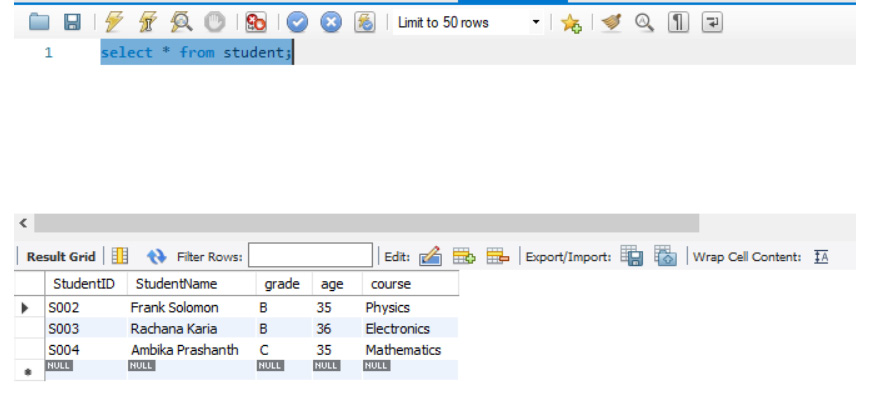The height and width of the screenshot is (418, 870).
Task: Open a SQL script file
Action: click(x=39, y=22)
